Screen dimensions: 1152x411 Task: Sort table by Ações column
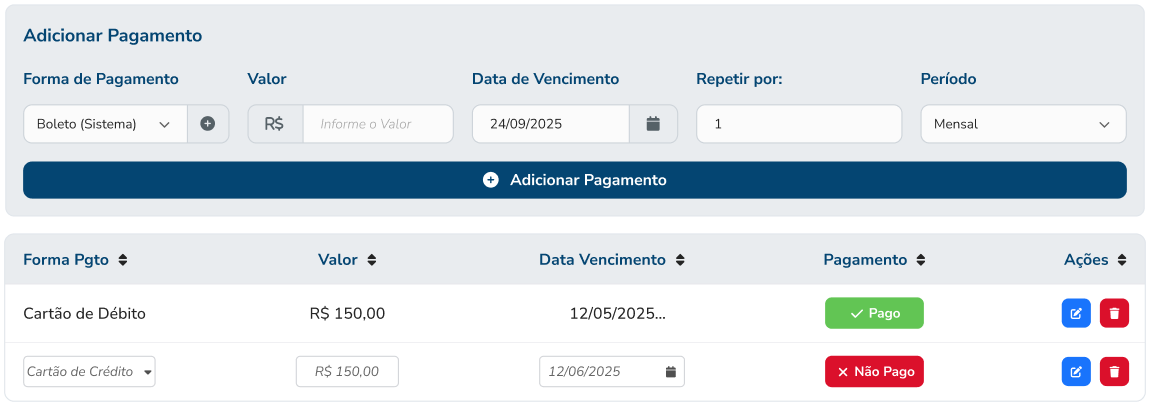point(1122,260)
